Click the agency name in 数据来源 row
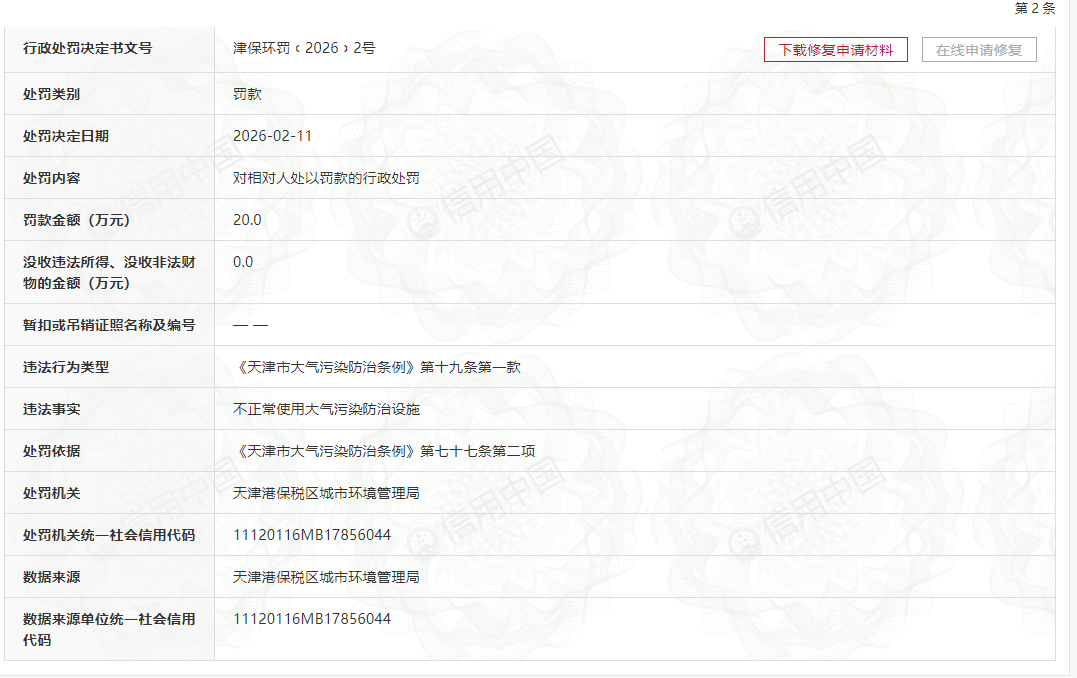Viewport: 1077px width, 678px height. coord(326,577)
